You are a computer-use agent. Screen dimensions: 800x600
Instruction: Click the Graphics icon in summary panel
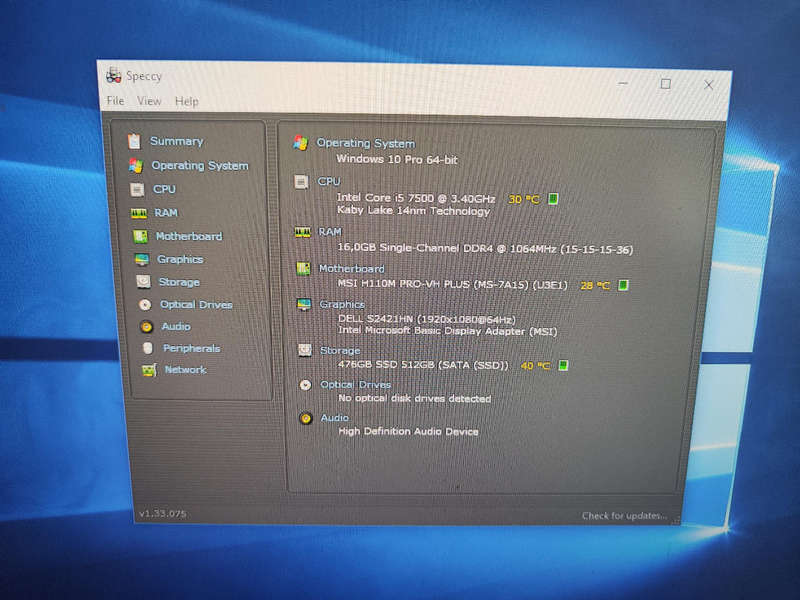(304, 305)
